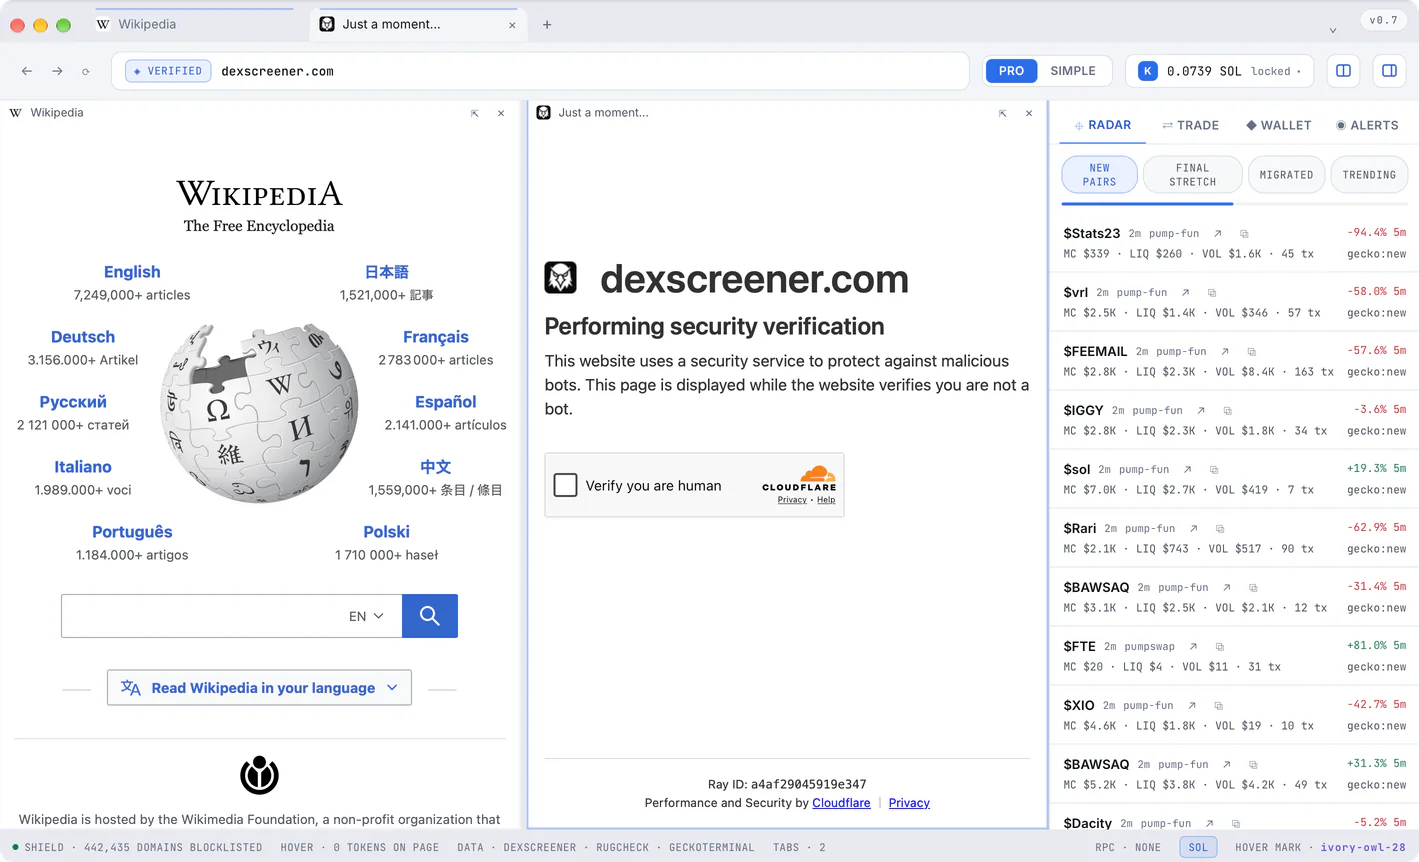The width and height of the screenshot is (1419, 862).
Task: Select the TRENDING filter
Action: pyautogui.click(x=1369, y=175)
